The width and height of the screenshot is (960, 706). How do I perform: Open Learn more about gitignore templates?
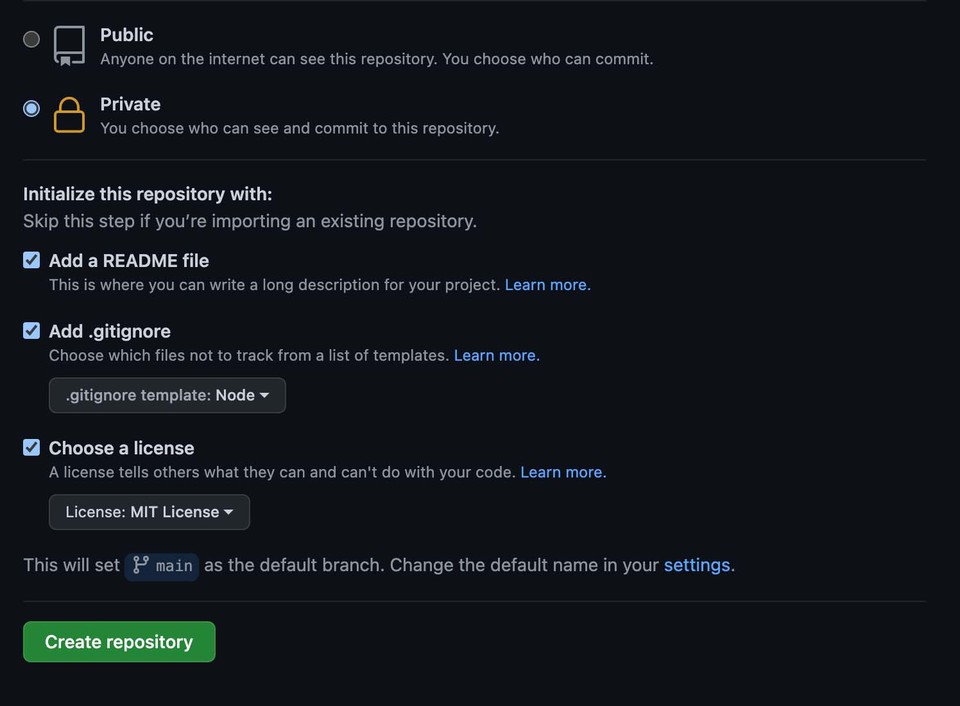point(496,355)
